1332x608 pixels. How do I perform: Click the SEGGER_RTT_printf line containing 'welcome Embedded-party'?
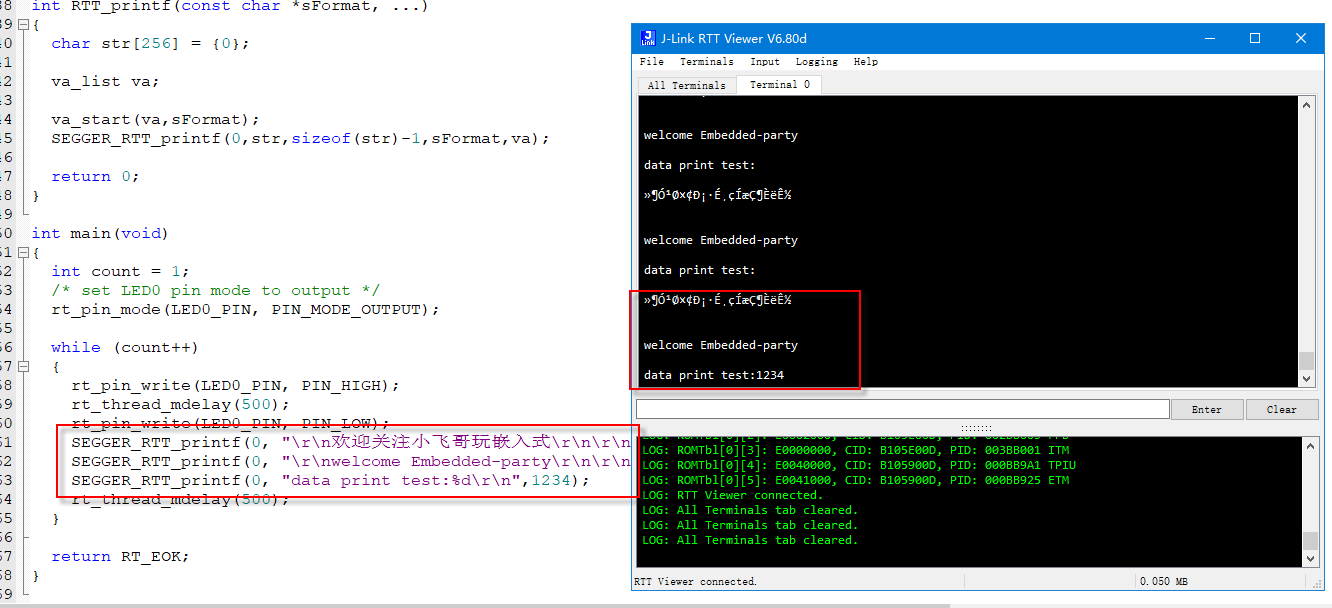tap(351, 461)
